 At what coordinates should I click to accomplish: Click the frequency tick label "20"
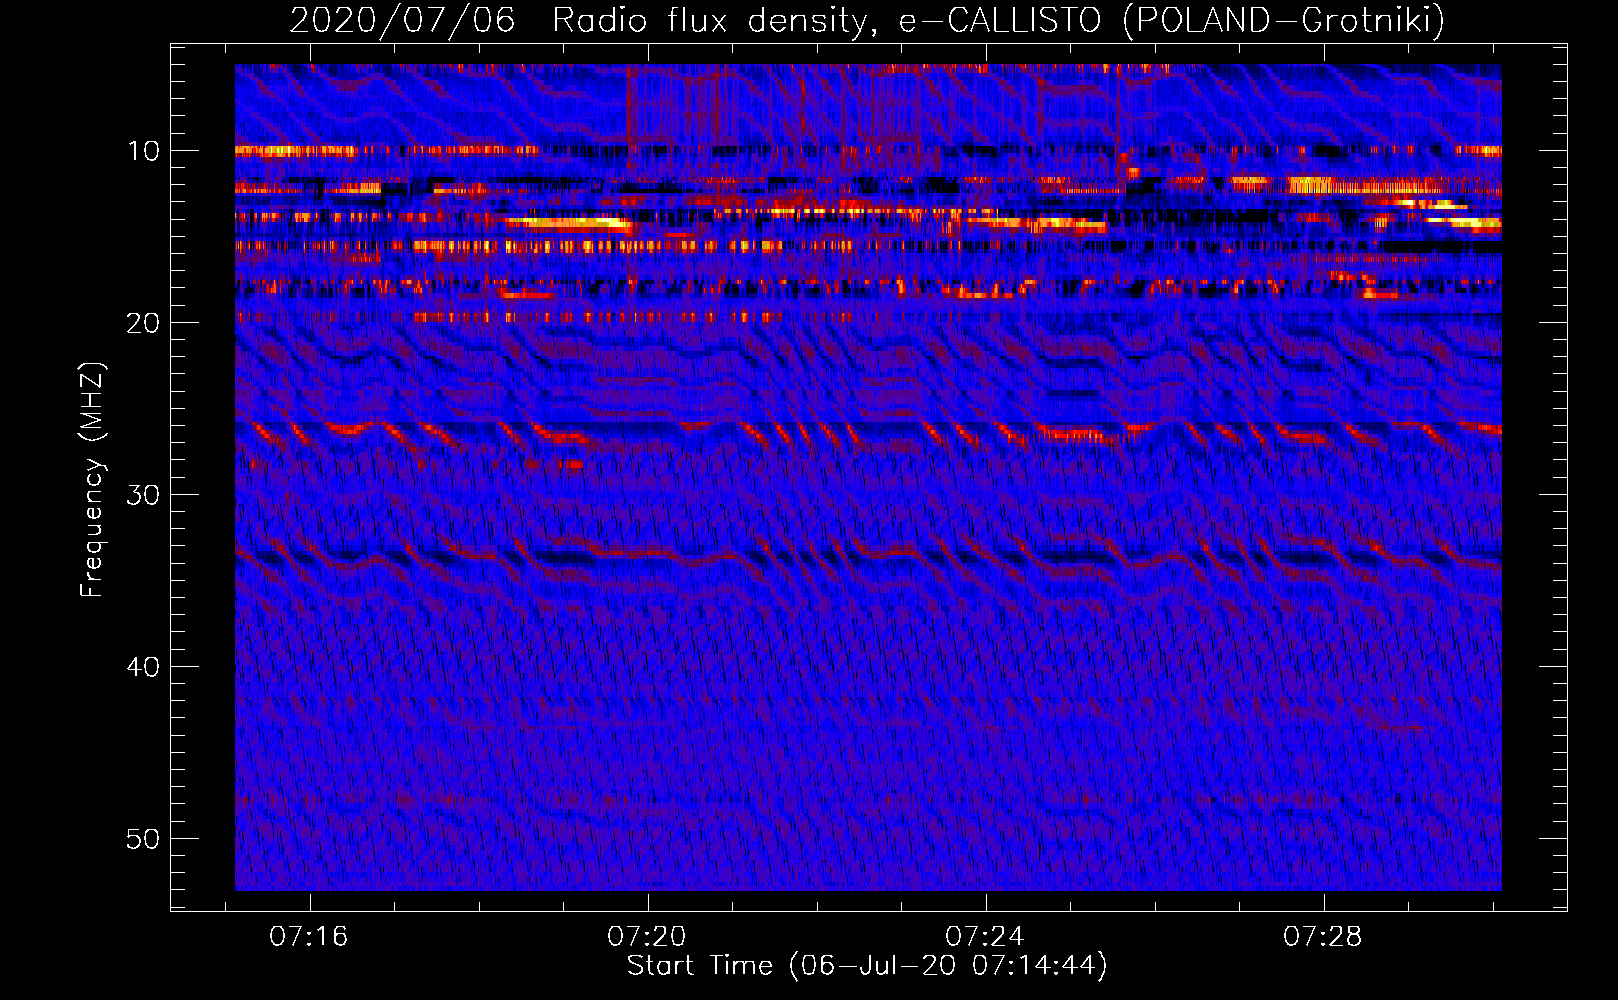click(x=144, y=323)
